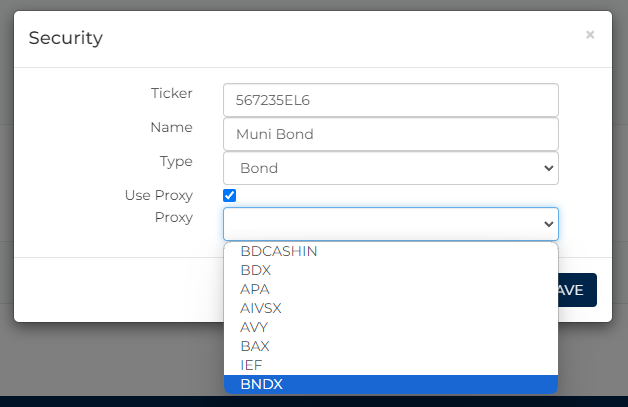Click the Security dialog title

[x=65, y=39]
